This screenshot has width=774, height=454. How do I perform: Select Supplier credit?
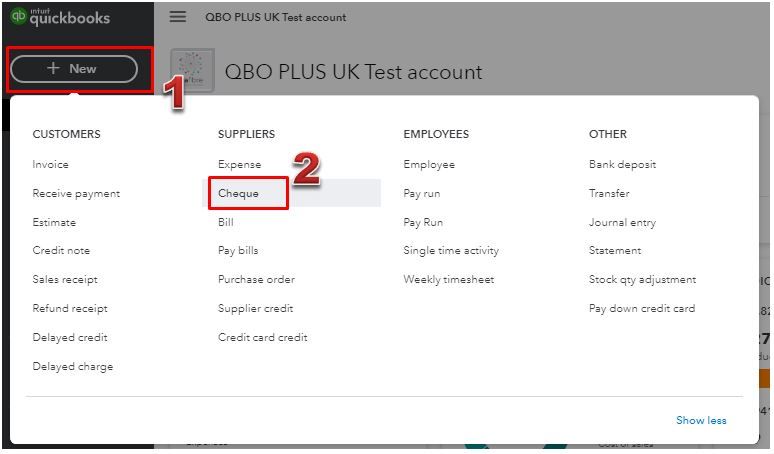(255, 308)
